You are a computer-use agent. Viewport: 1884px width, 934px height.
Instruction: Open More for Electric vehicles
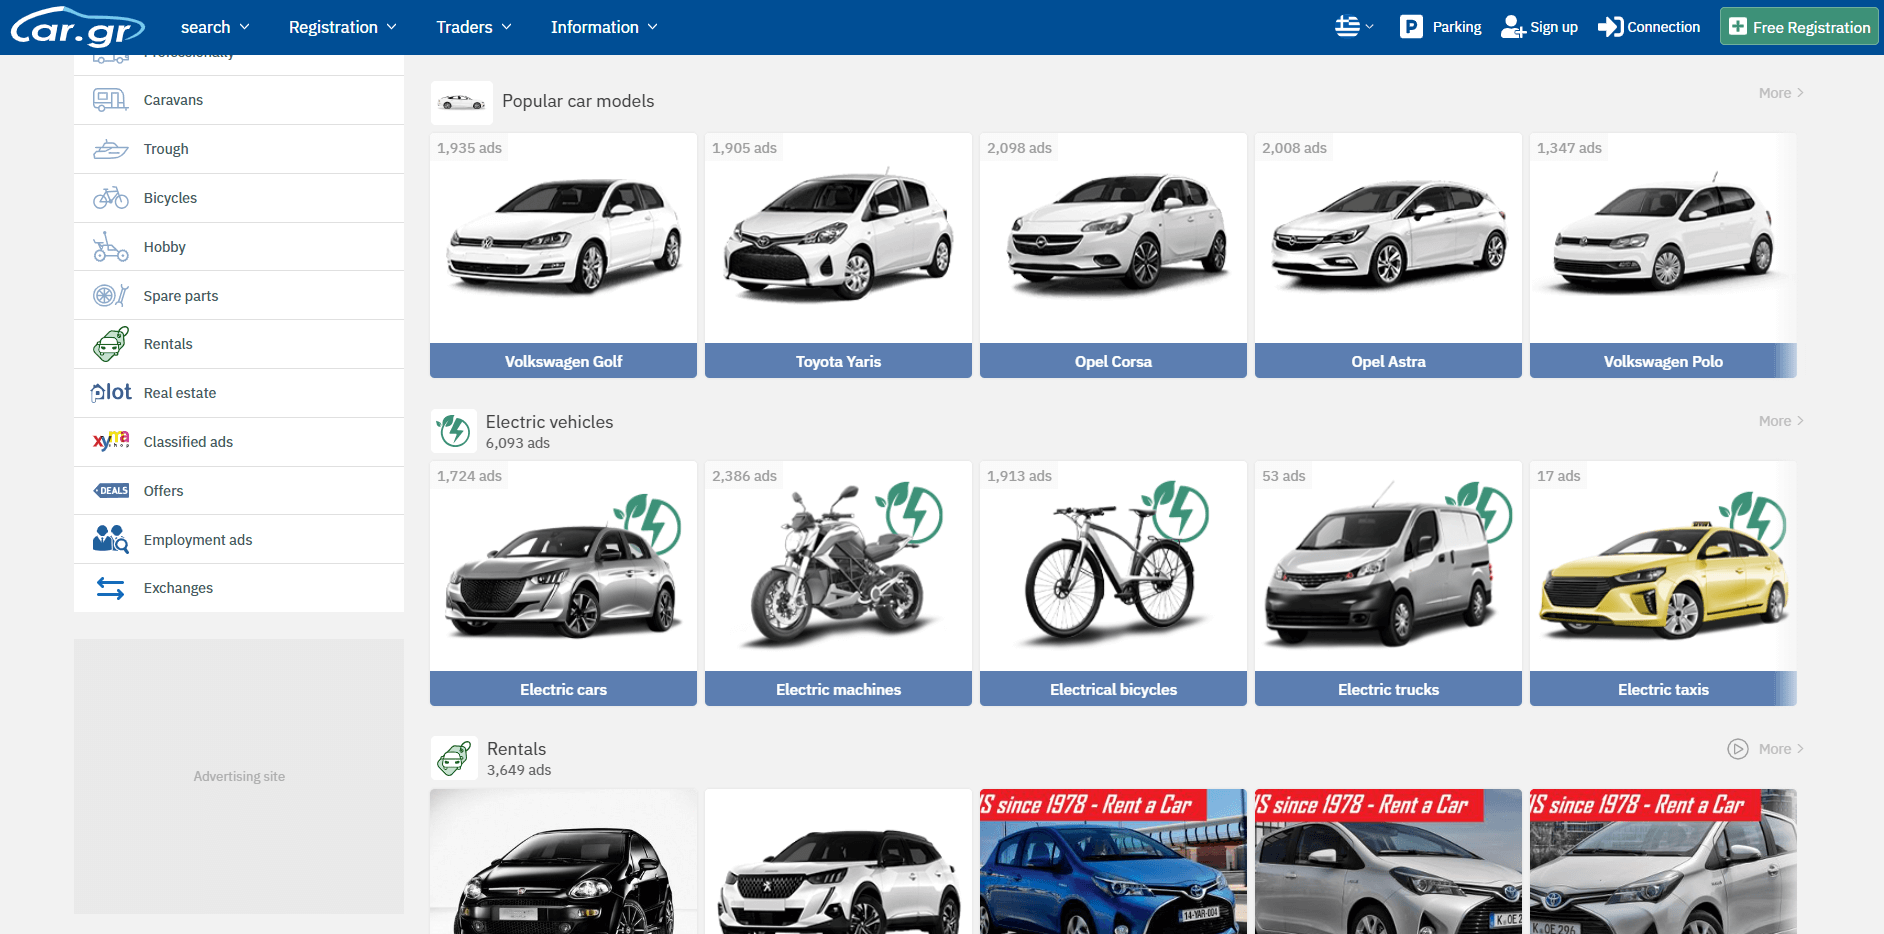click(x=1781, y=421)
